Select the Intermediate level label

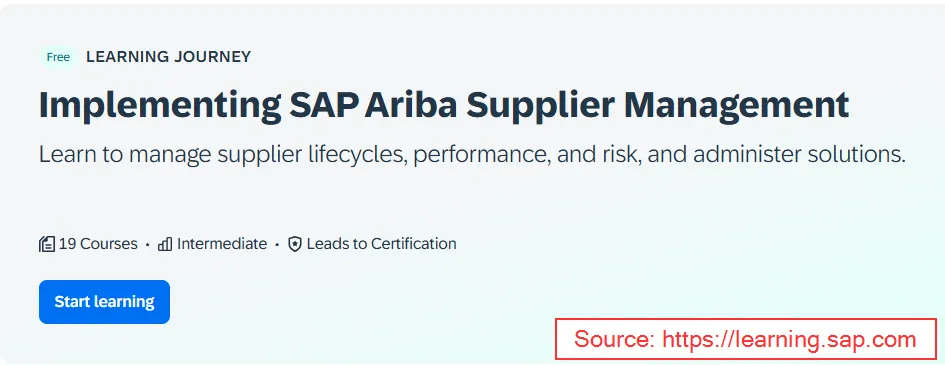click(222, 244)
